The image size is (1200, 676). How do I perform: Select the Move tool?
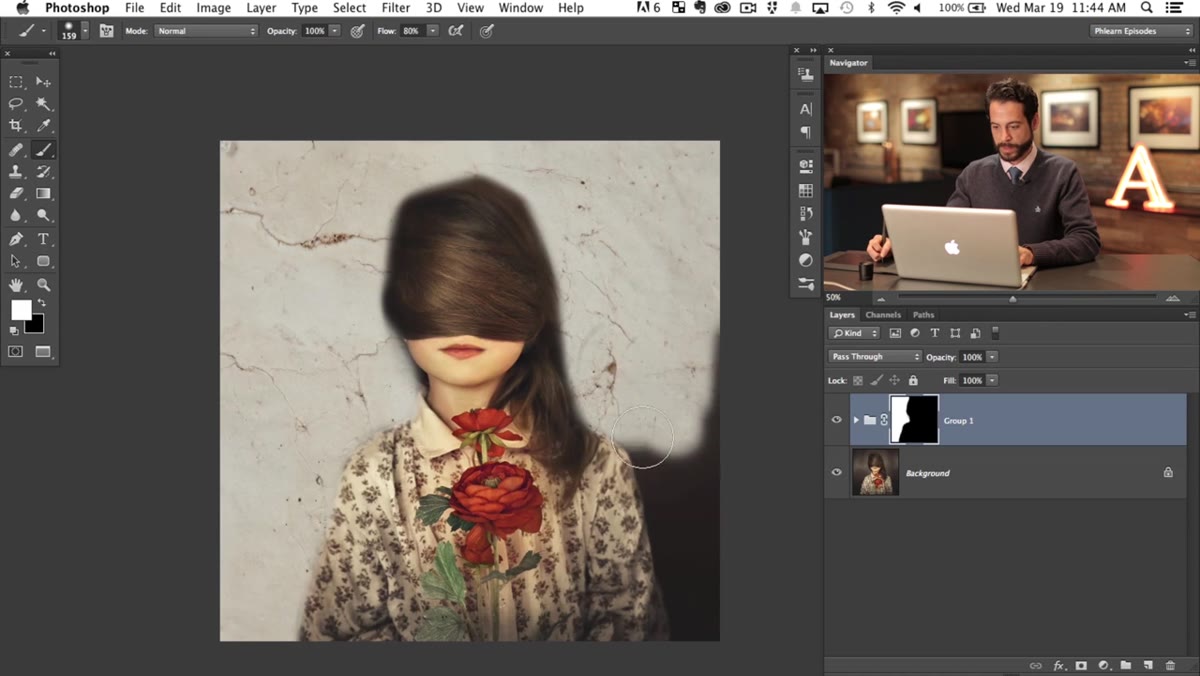click(x=43, y=82)
